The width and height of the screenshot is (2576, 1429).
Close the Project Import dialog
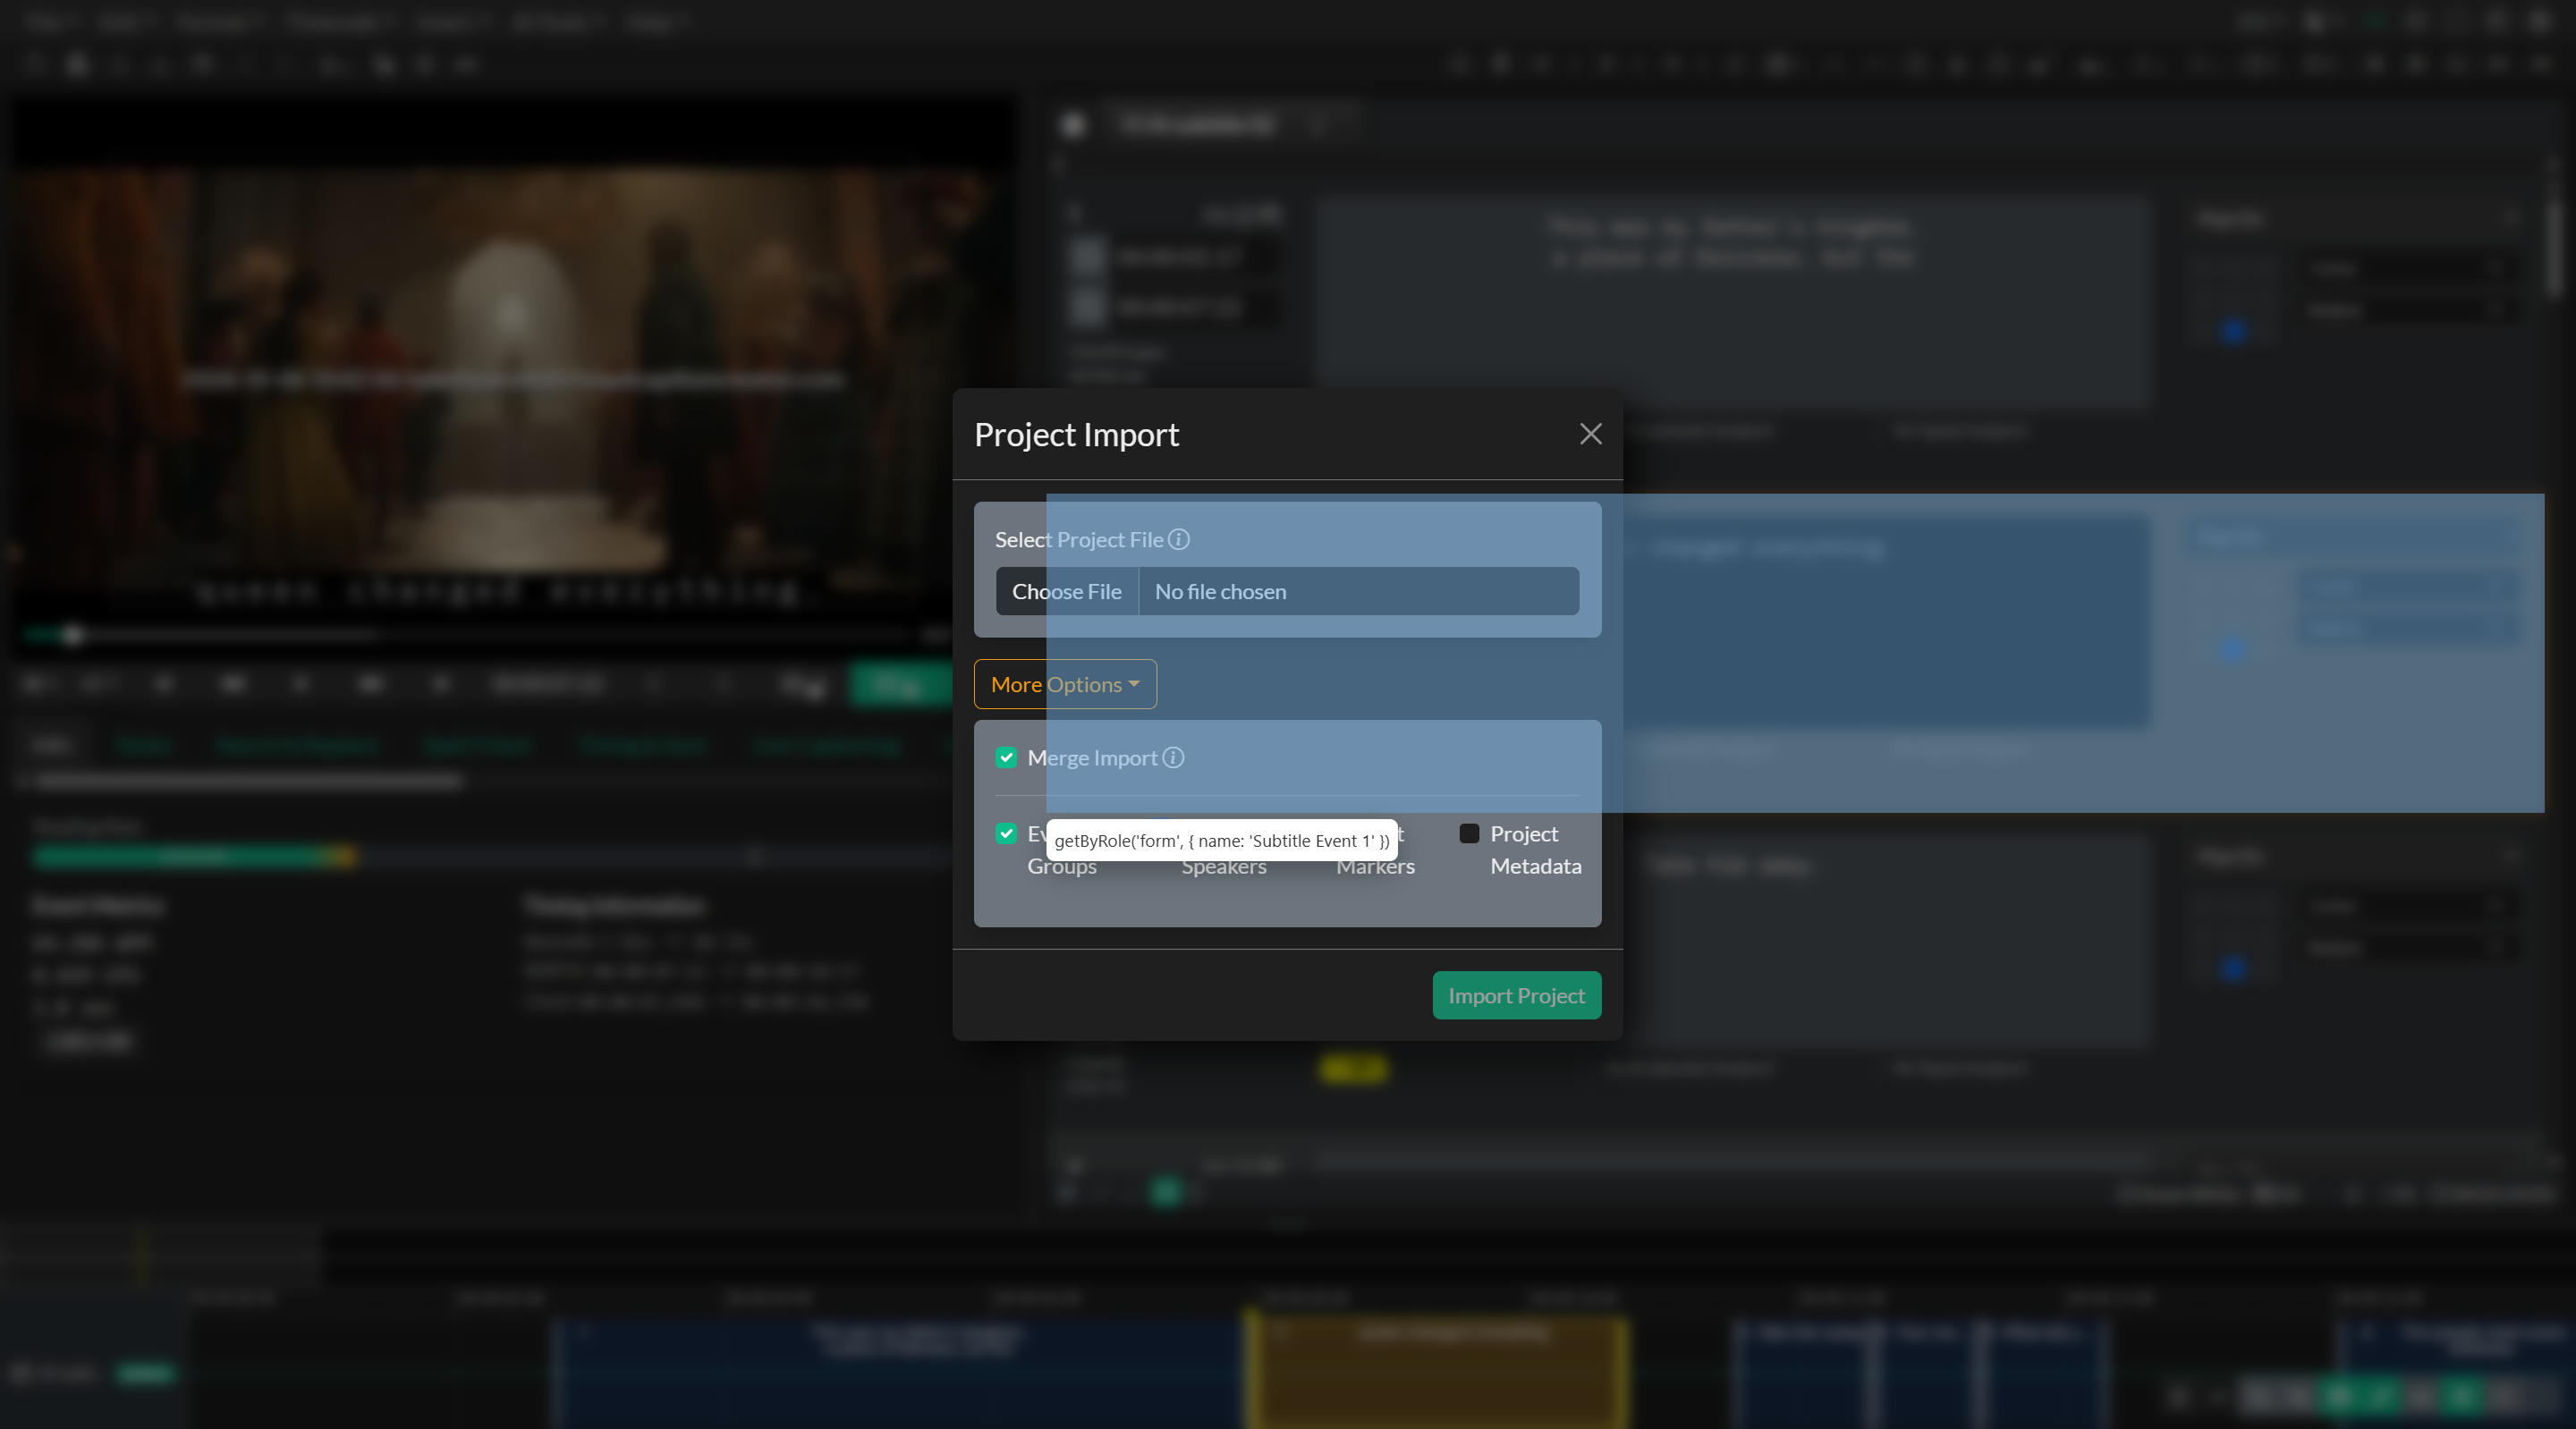click(x=1590, y=434)
